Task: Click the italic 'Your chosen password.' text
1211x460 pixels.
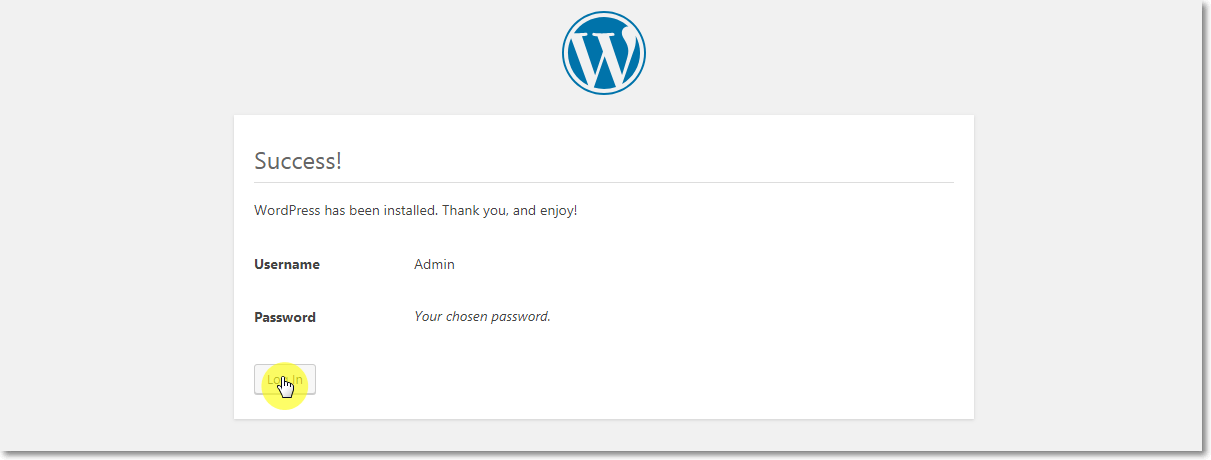Action: (x=482, y=317)
